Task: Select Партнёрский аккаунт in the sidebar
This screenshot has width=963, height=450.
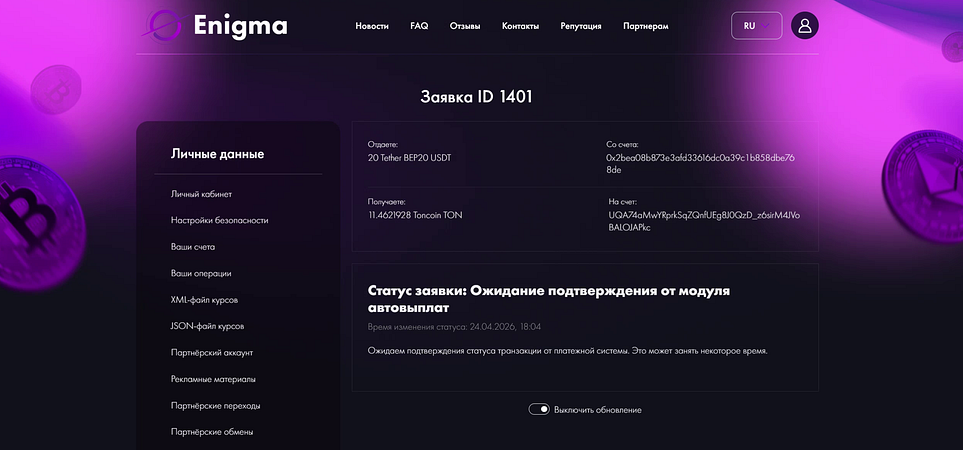Action: coord(212,352)
